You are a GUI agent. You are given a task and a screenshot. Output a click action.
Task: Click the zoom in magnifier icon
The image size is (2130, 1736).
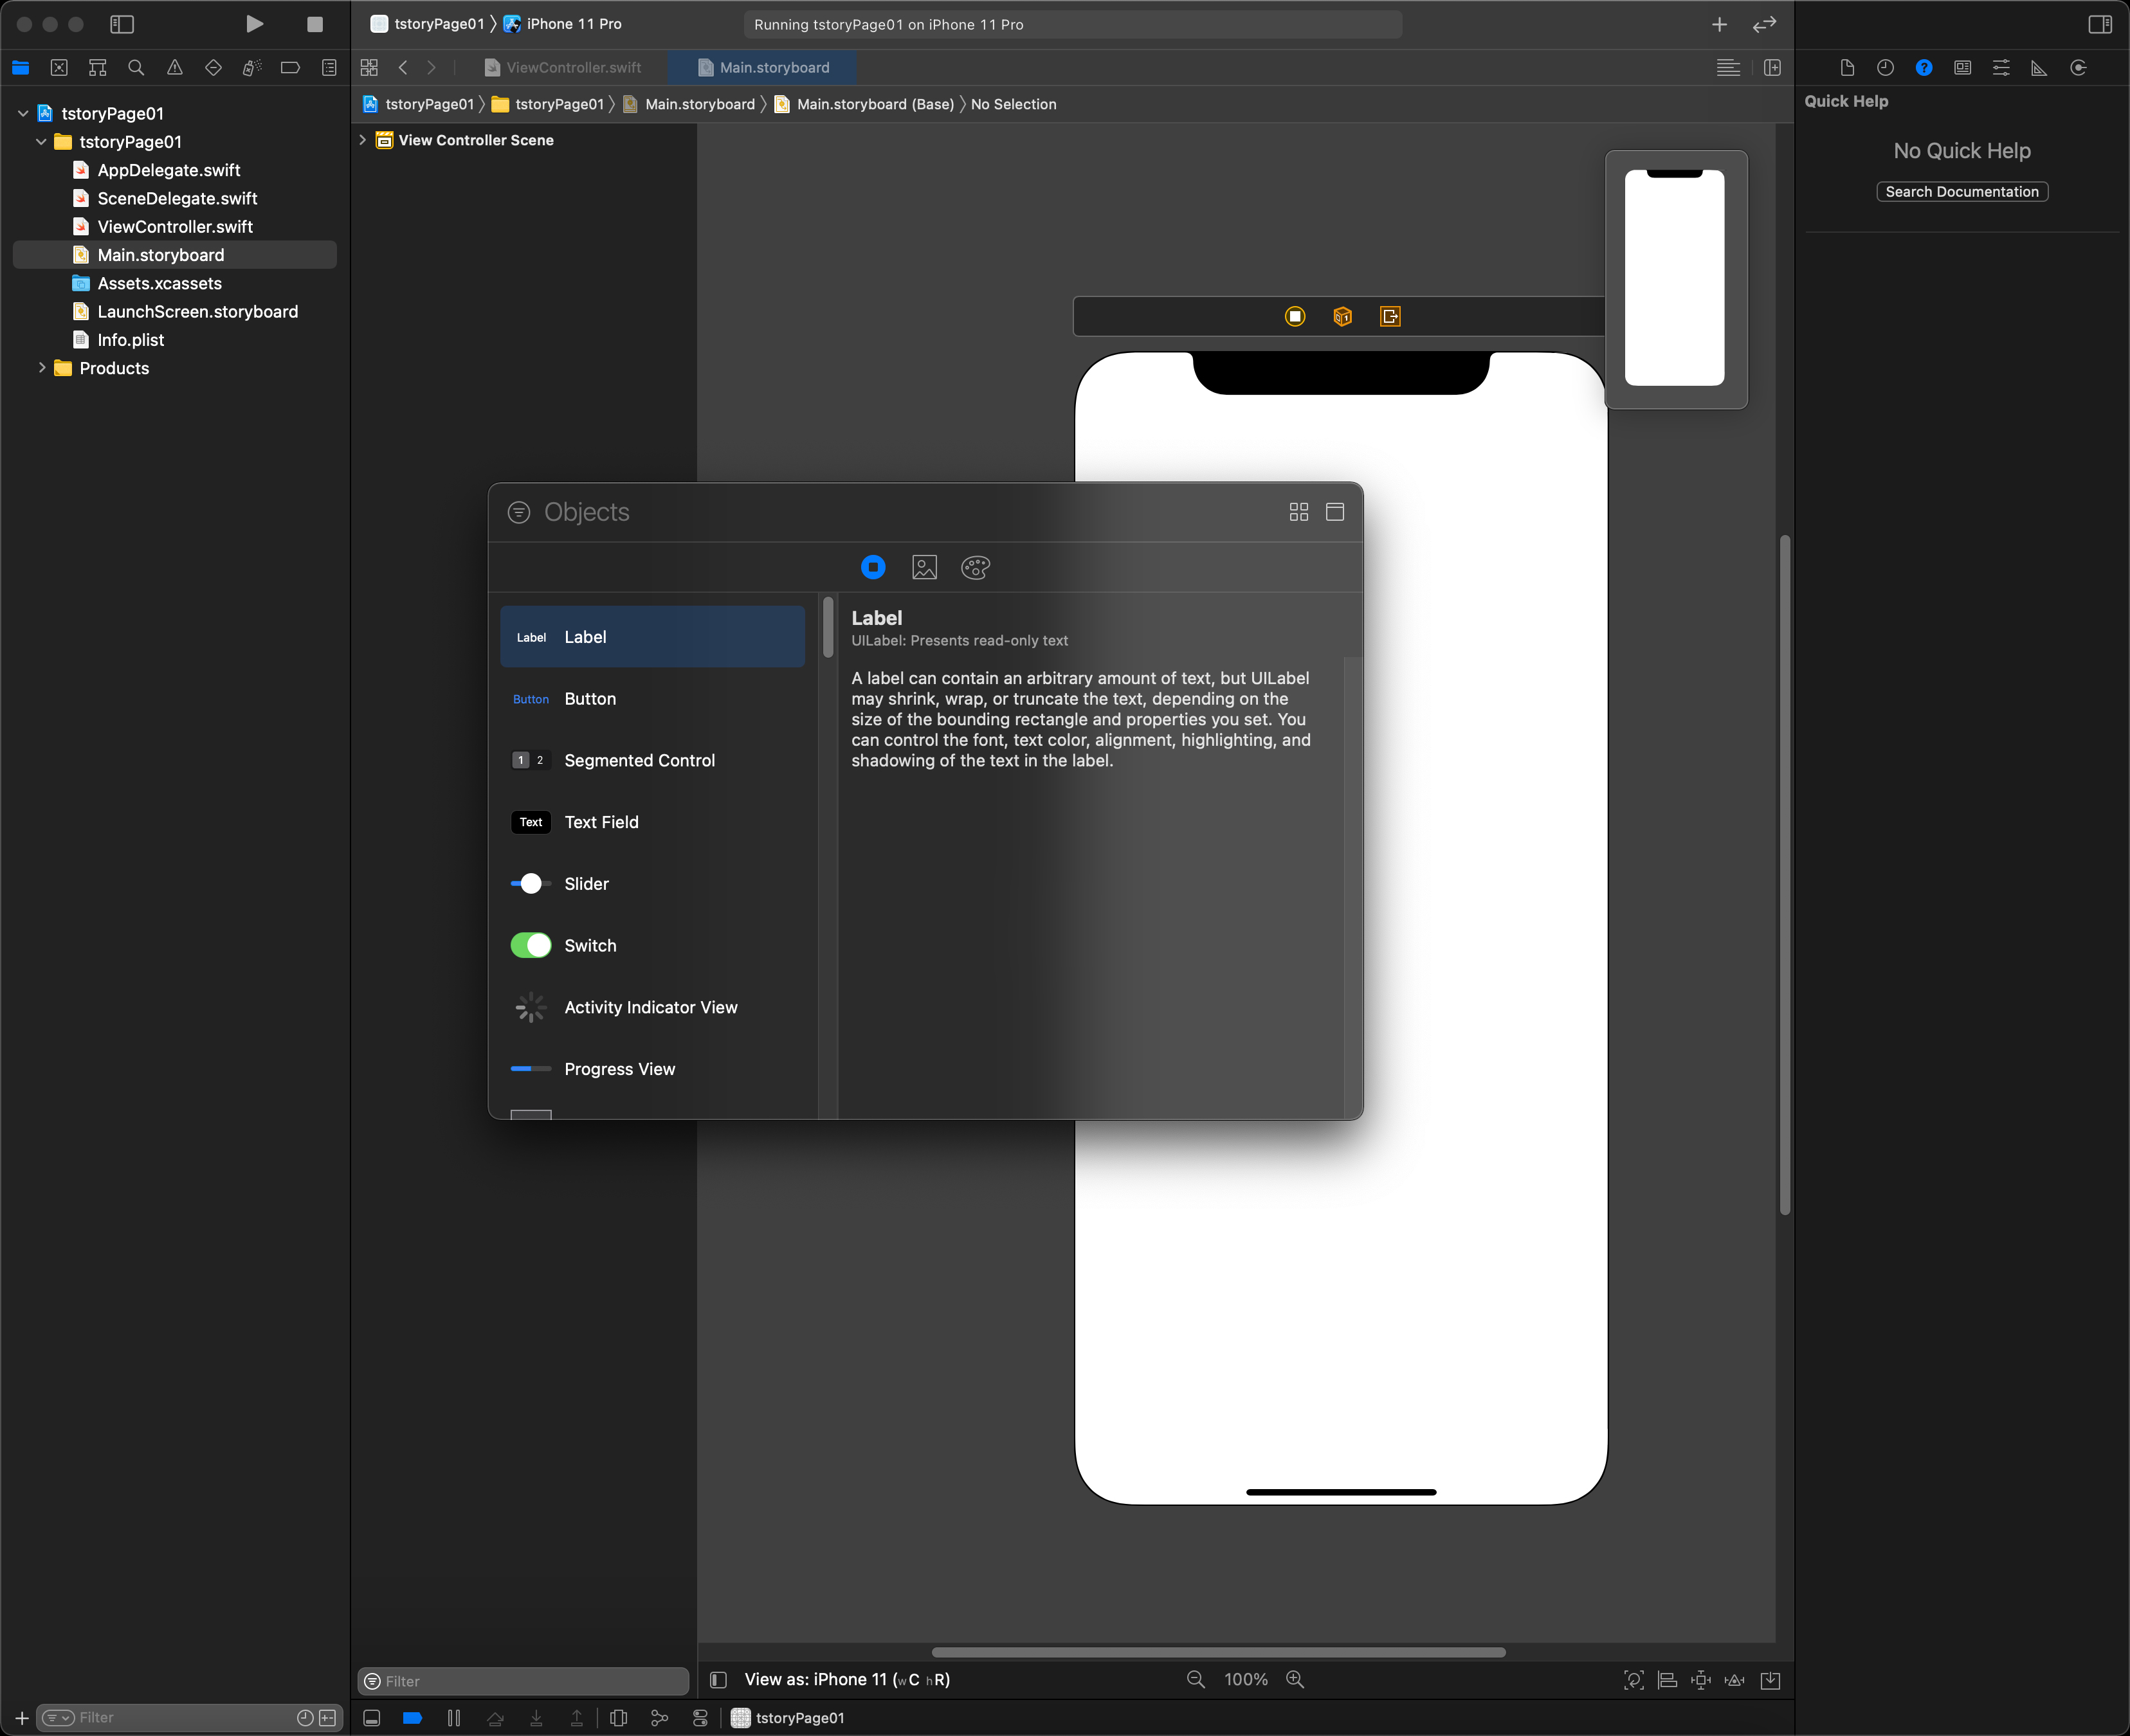click(x=1295, y=1680)
